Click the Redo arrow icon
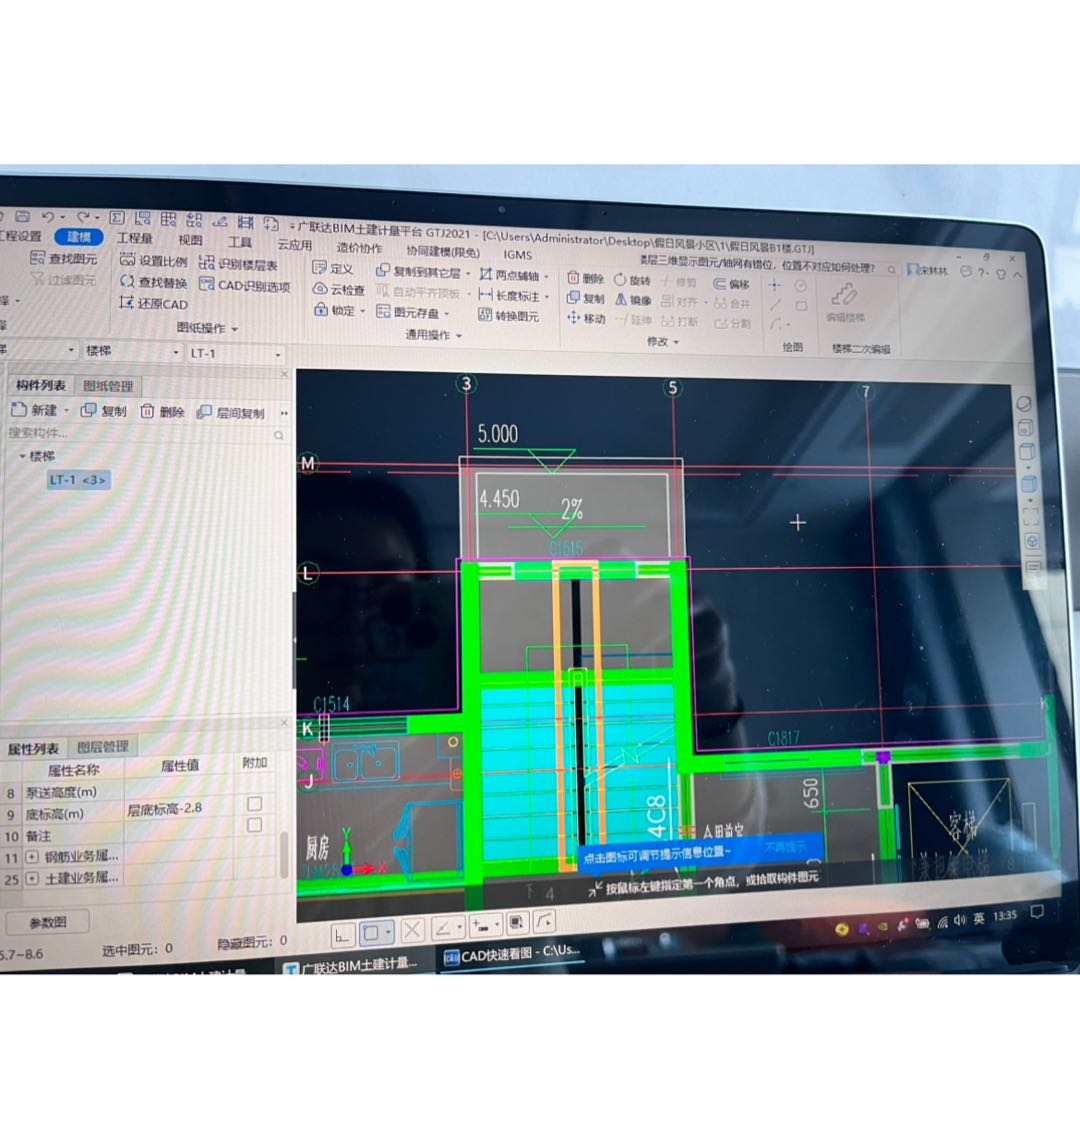 [83, 216]
